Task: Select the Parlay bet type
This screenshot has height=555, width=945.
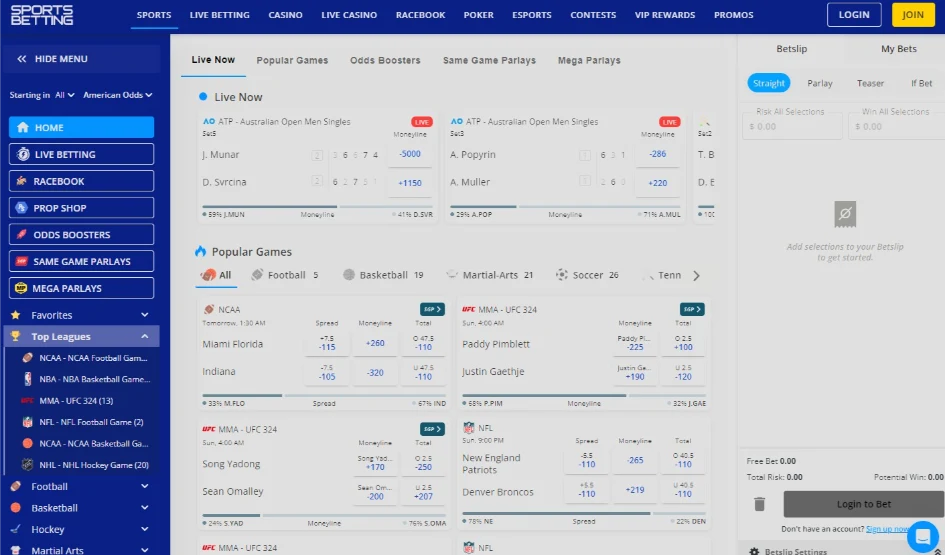Action: (x=820, y=83)
